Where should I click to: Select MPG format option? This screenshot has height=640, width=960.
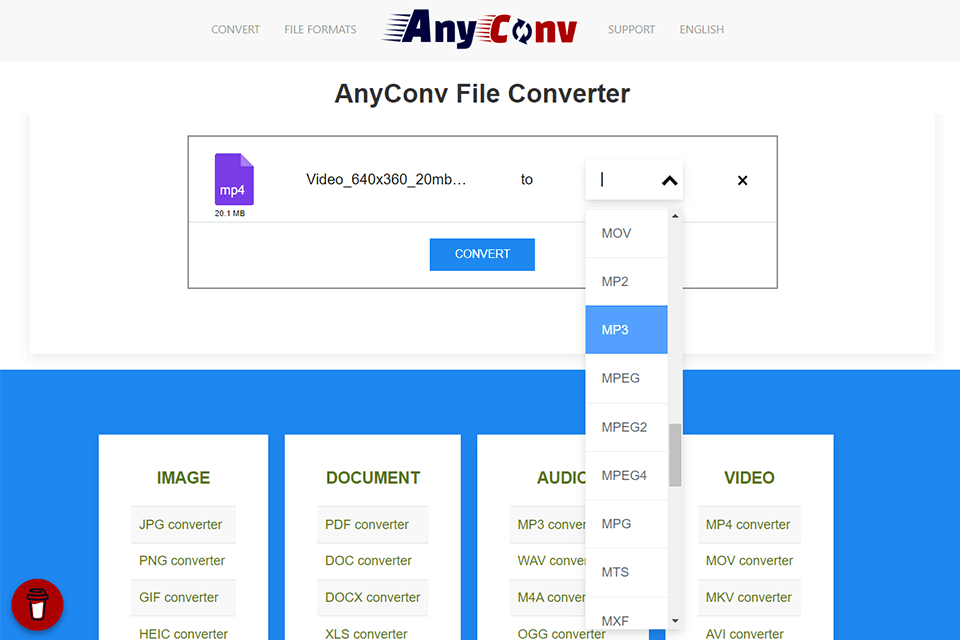626,524
